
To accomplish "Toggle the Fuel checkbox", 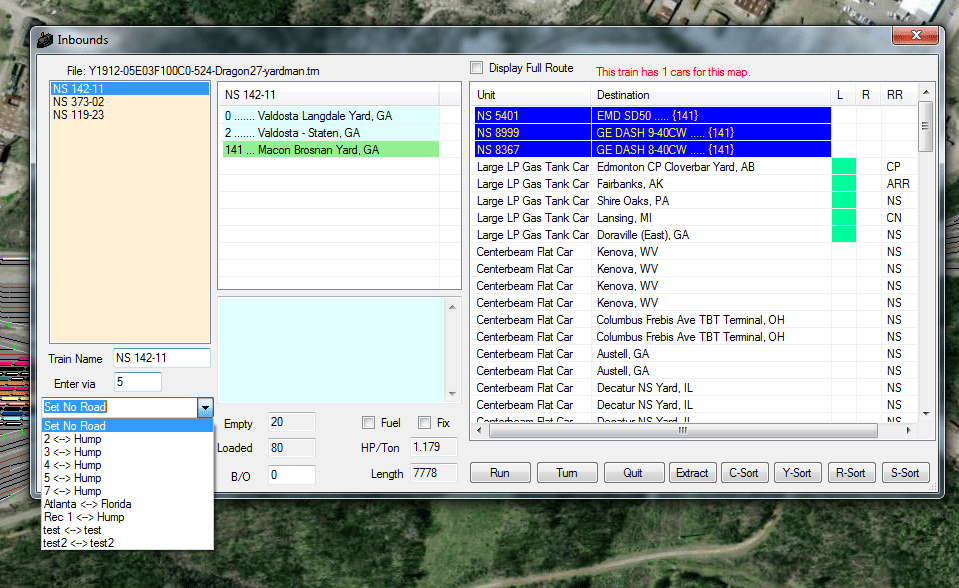I will [x=368, y=423].
